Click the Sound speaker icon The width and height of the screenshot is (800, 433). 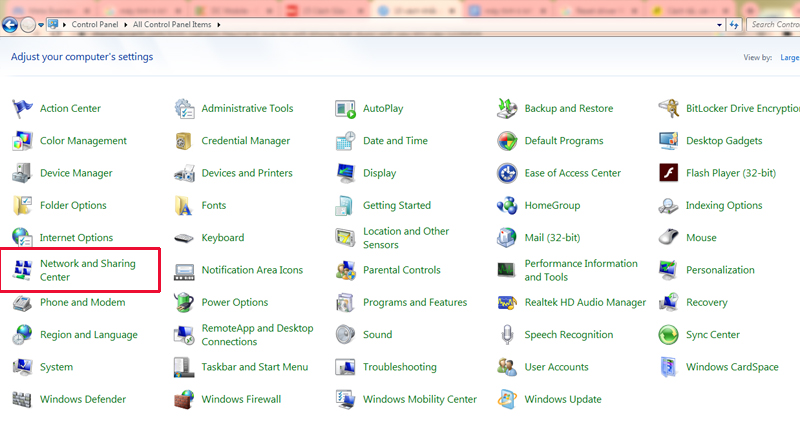pos(345,335)
